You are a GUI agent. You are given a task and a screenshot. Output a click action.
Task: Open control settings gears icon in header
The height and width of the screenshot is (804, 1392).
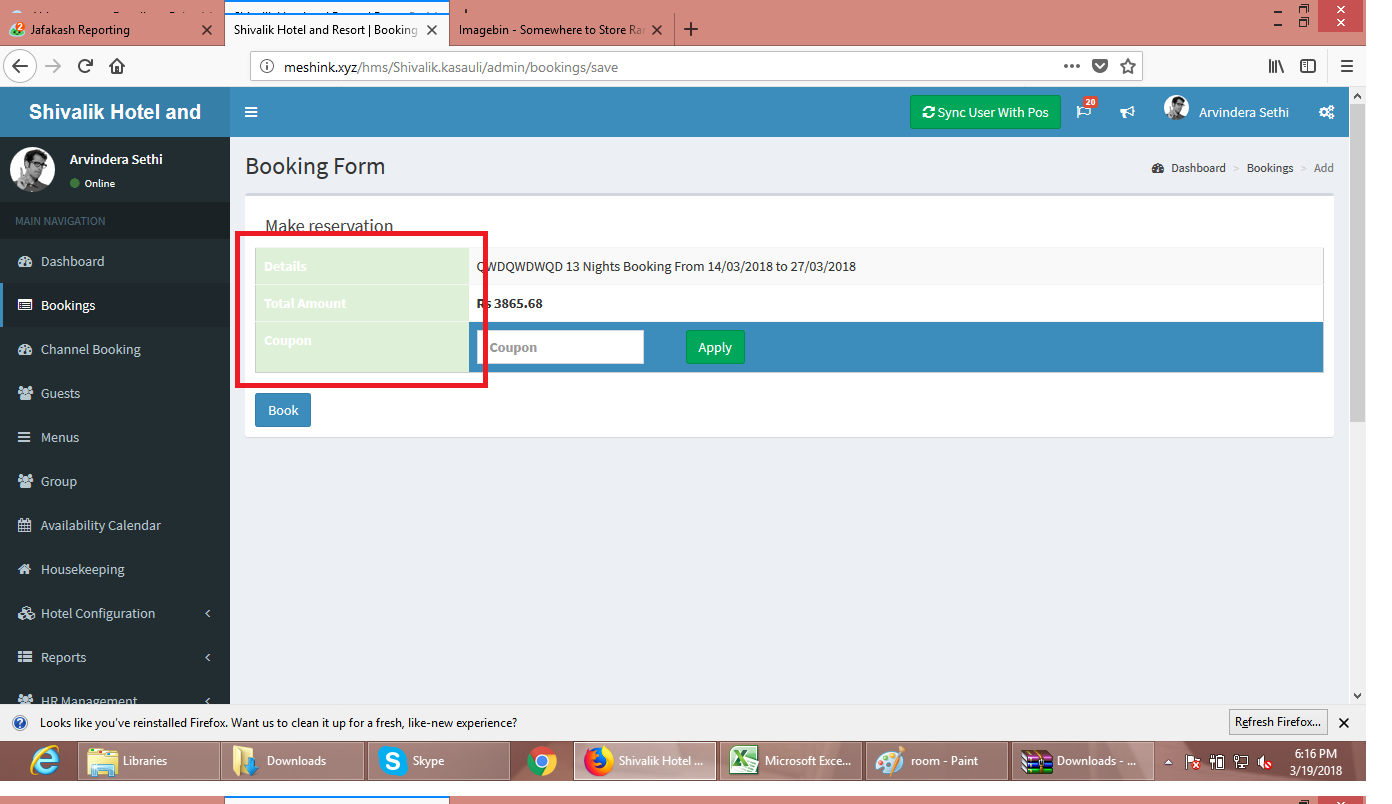tap(1326, 112)
